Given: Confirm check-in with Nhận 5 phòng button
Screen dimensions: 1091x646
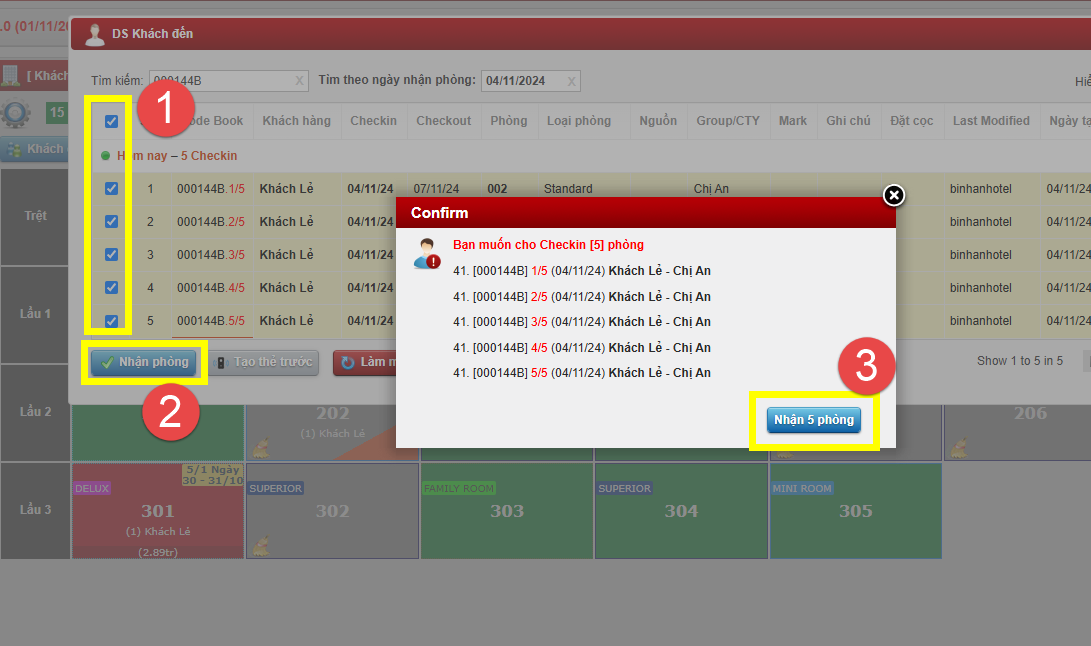Looking at the screenshot, I should [814, 420].
